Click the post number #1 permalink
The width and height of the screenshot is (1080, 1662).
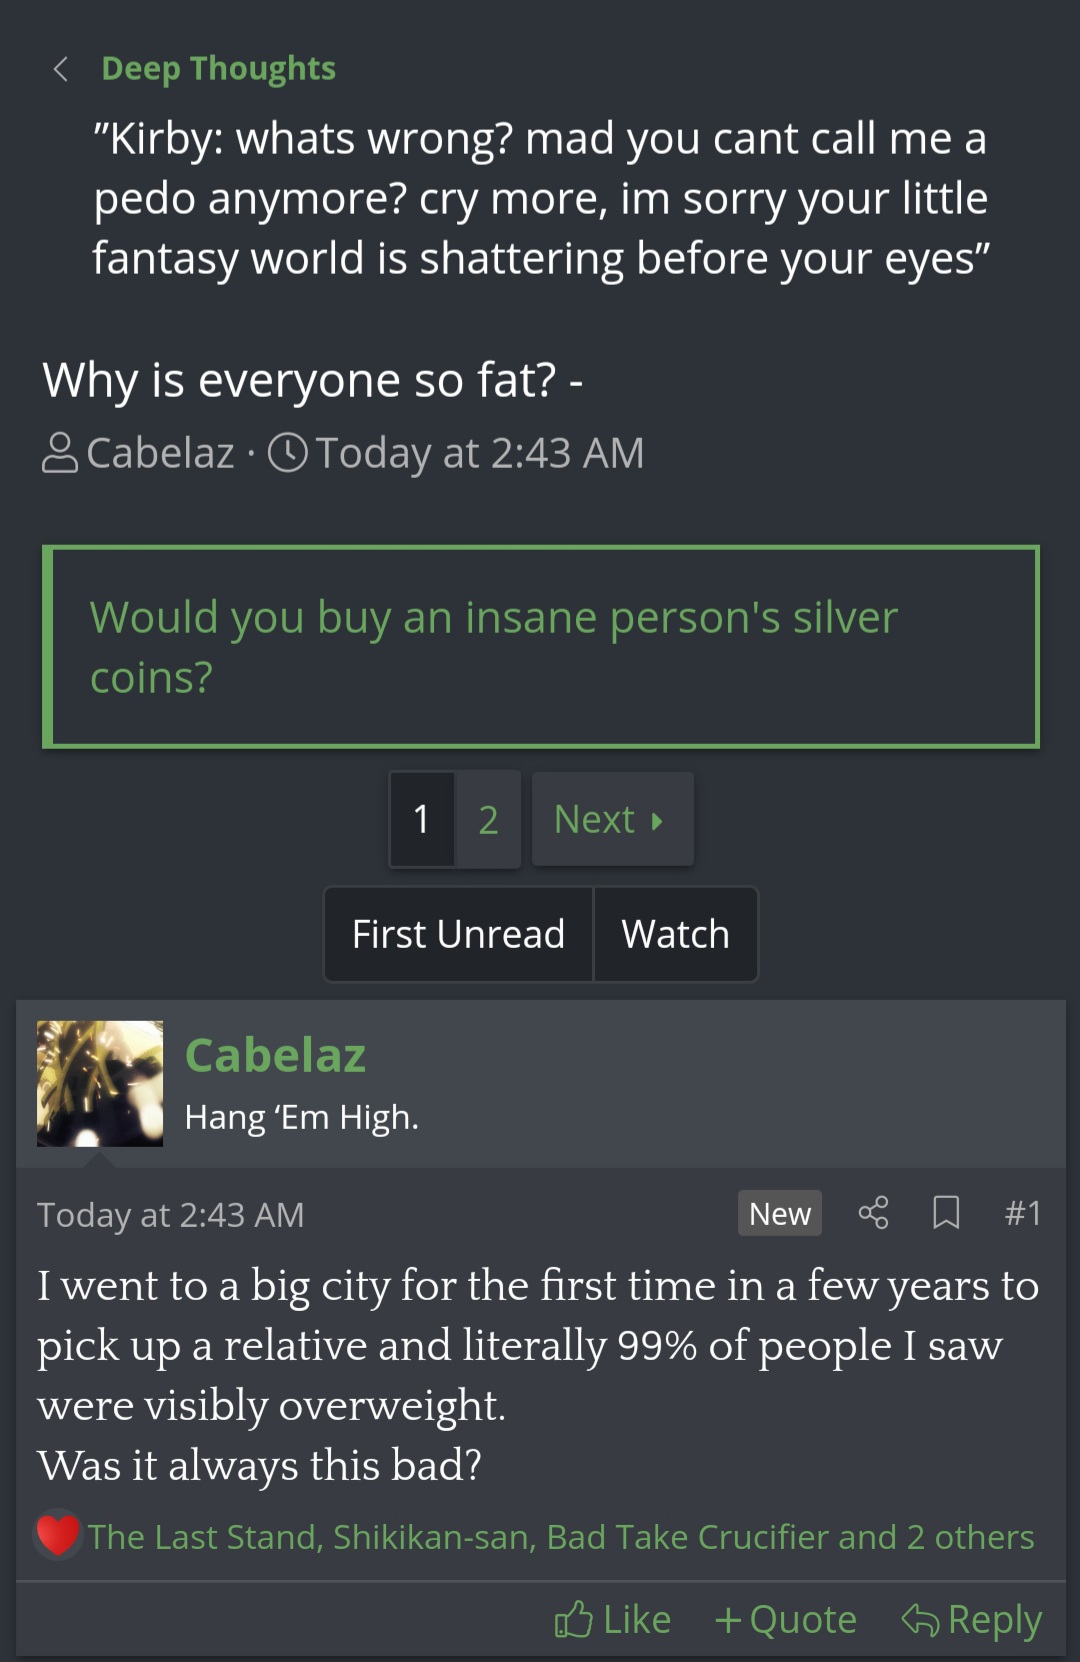click(1022, 1213)
